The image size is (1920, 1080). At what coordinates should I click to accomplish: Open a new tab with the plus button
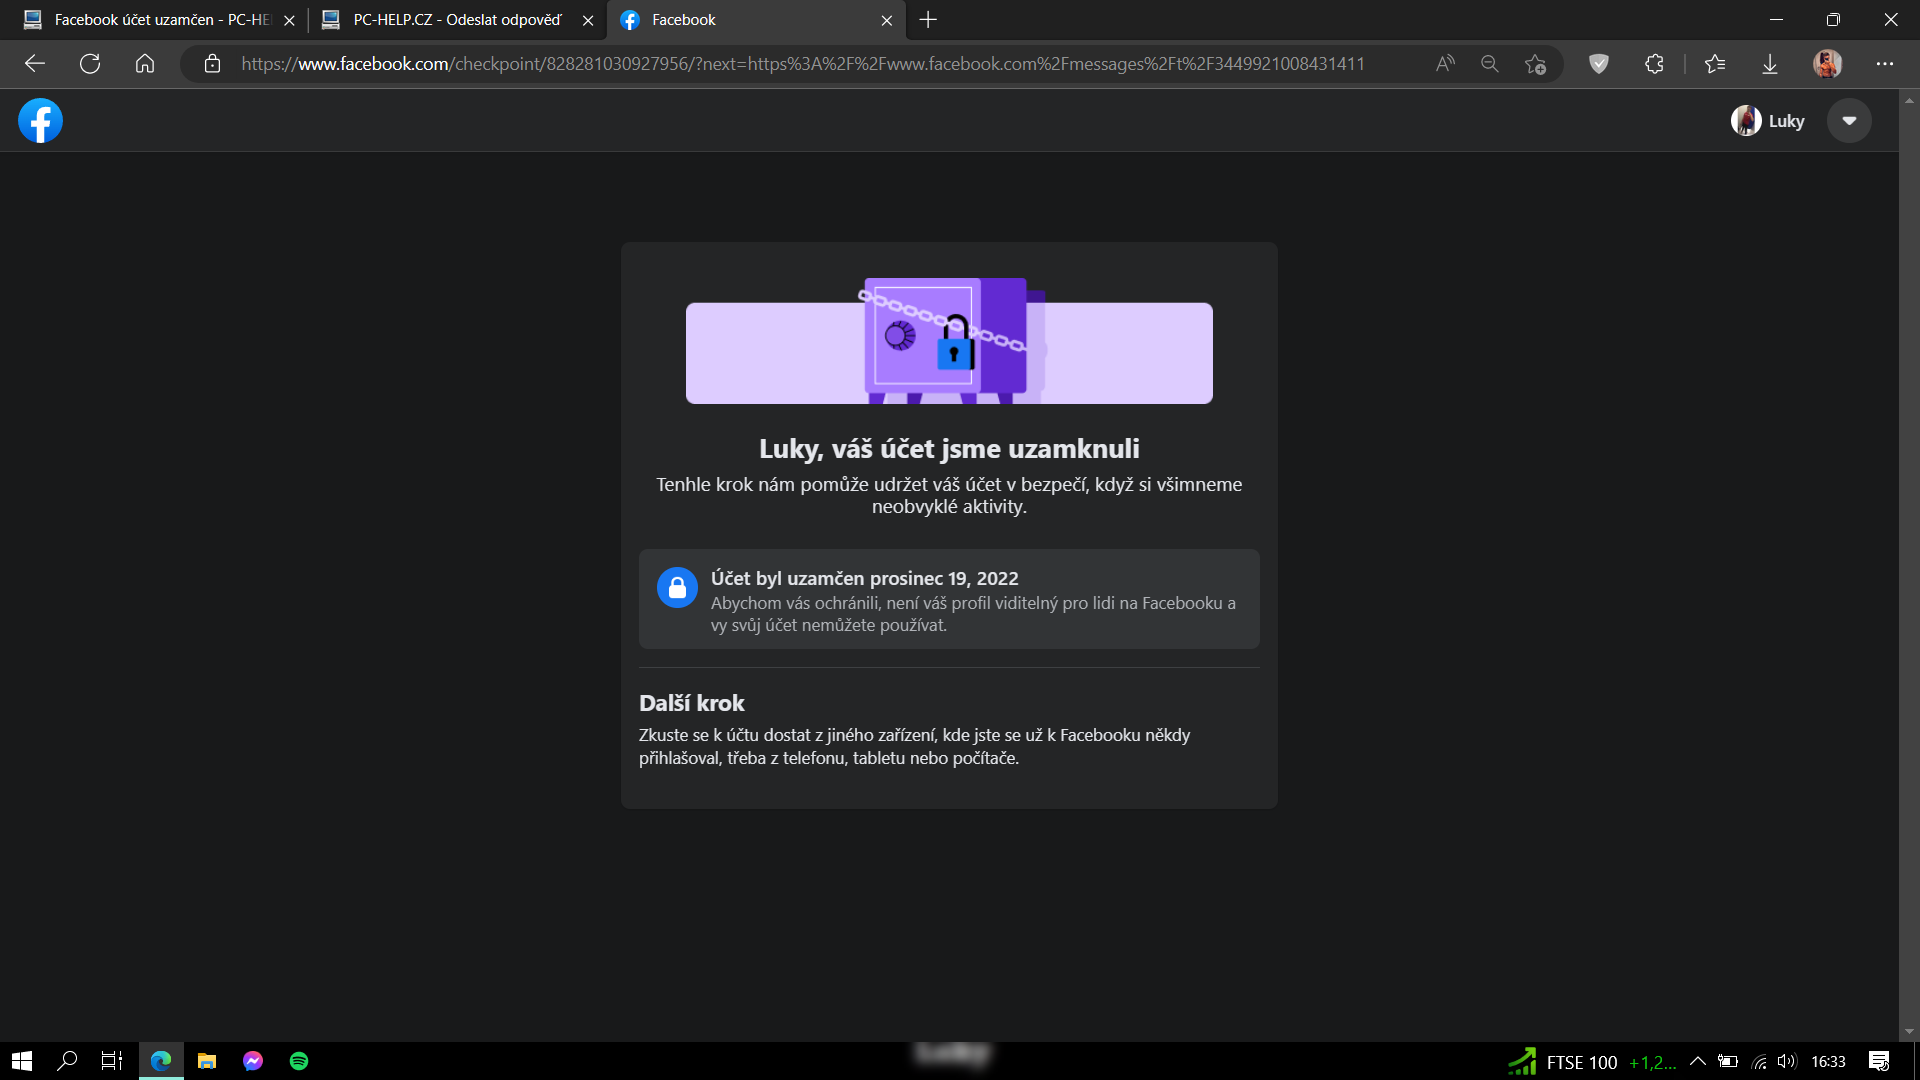click(928, 20)
